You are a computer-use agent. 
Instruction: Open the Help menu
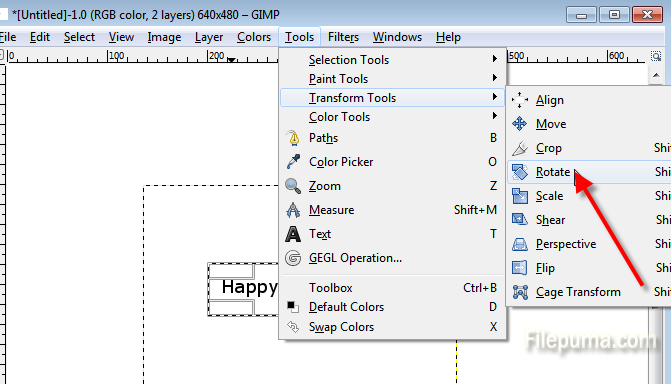click(x=448, y=37)
